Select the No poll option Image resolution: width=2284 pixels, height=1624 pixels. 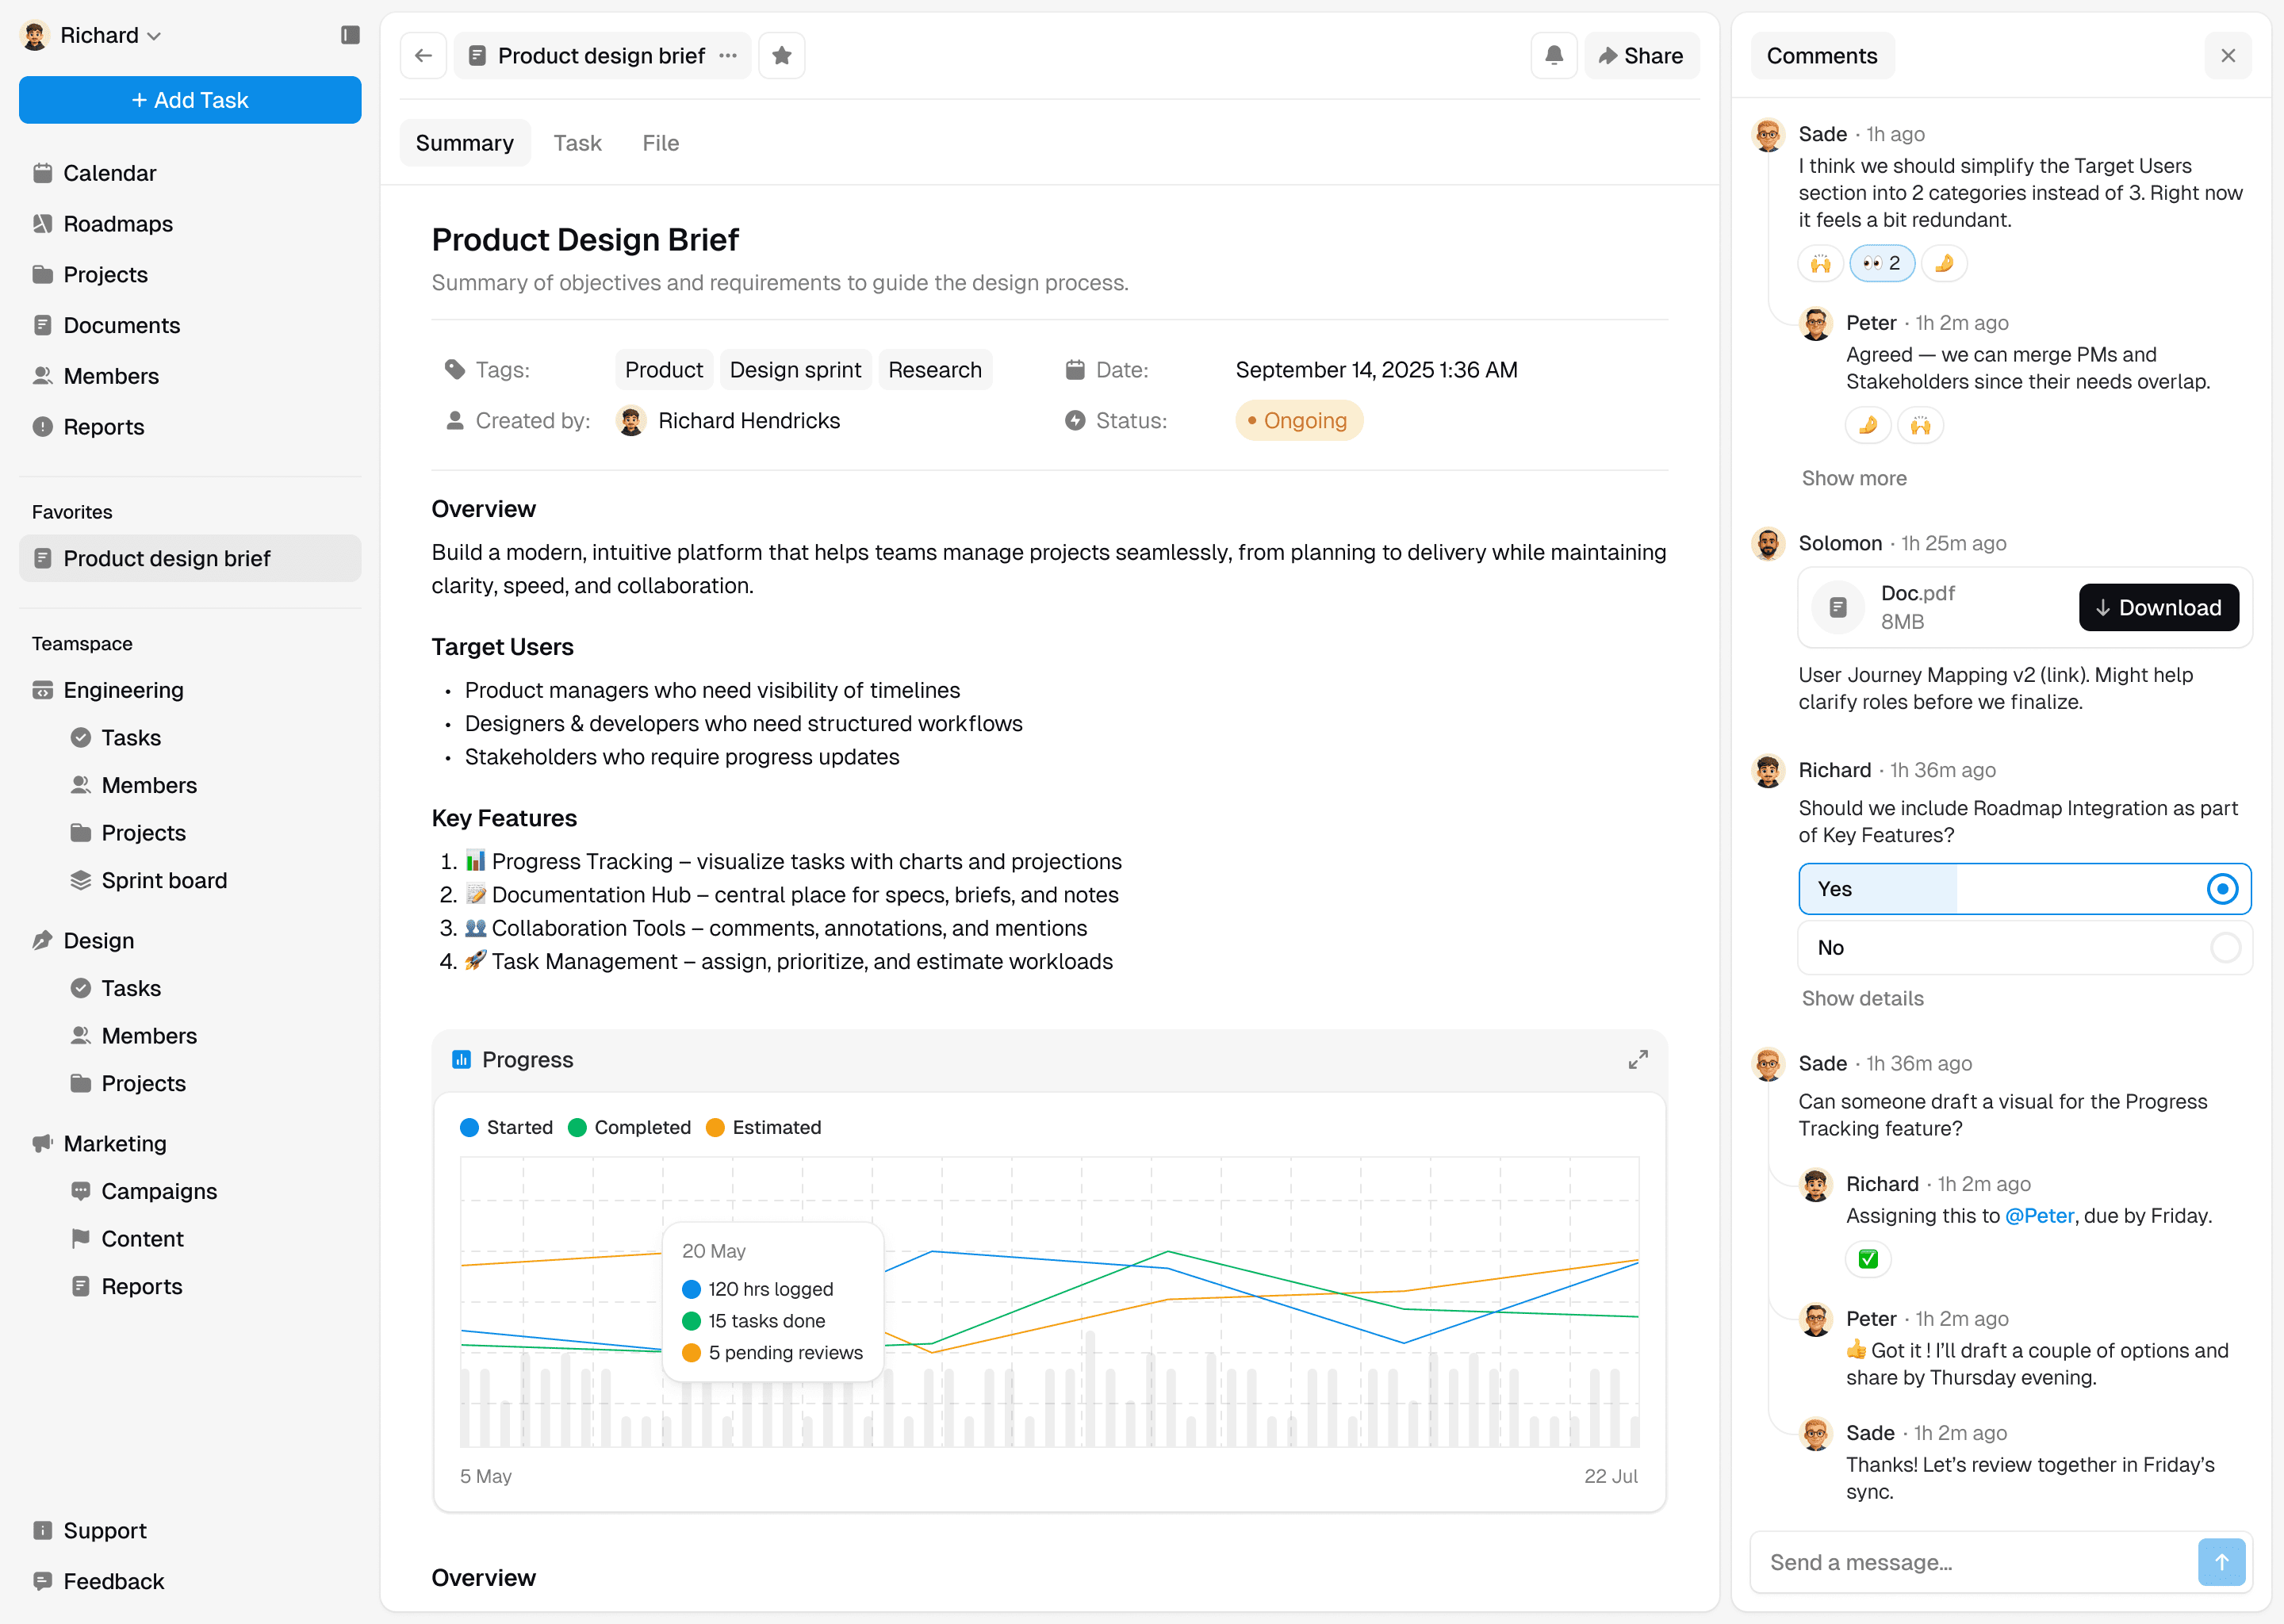[2024, 947]
